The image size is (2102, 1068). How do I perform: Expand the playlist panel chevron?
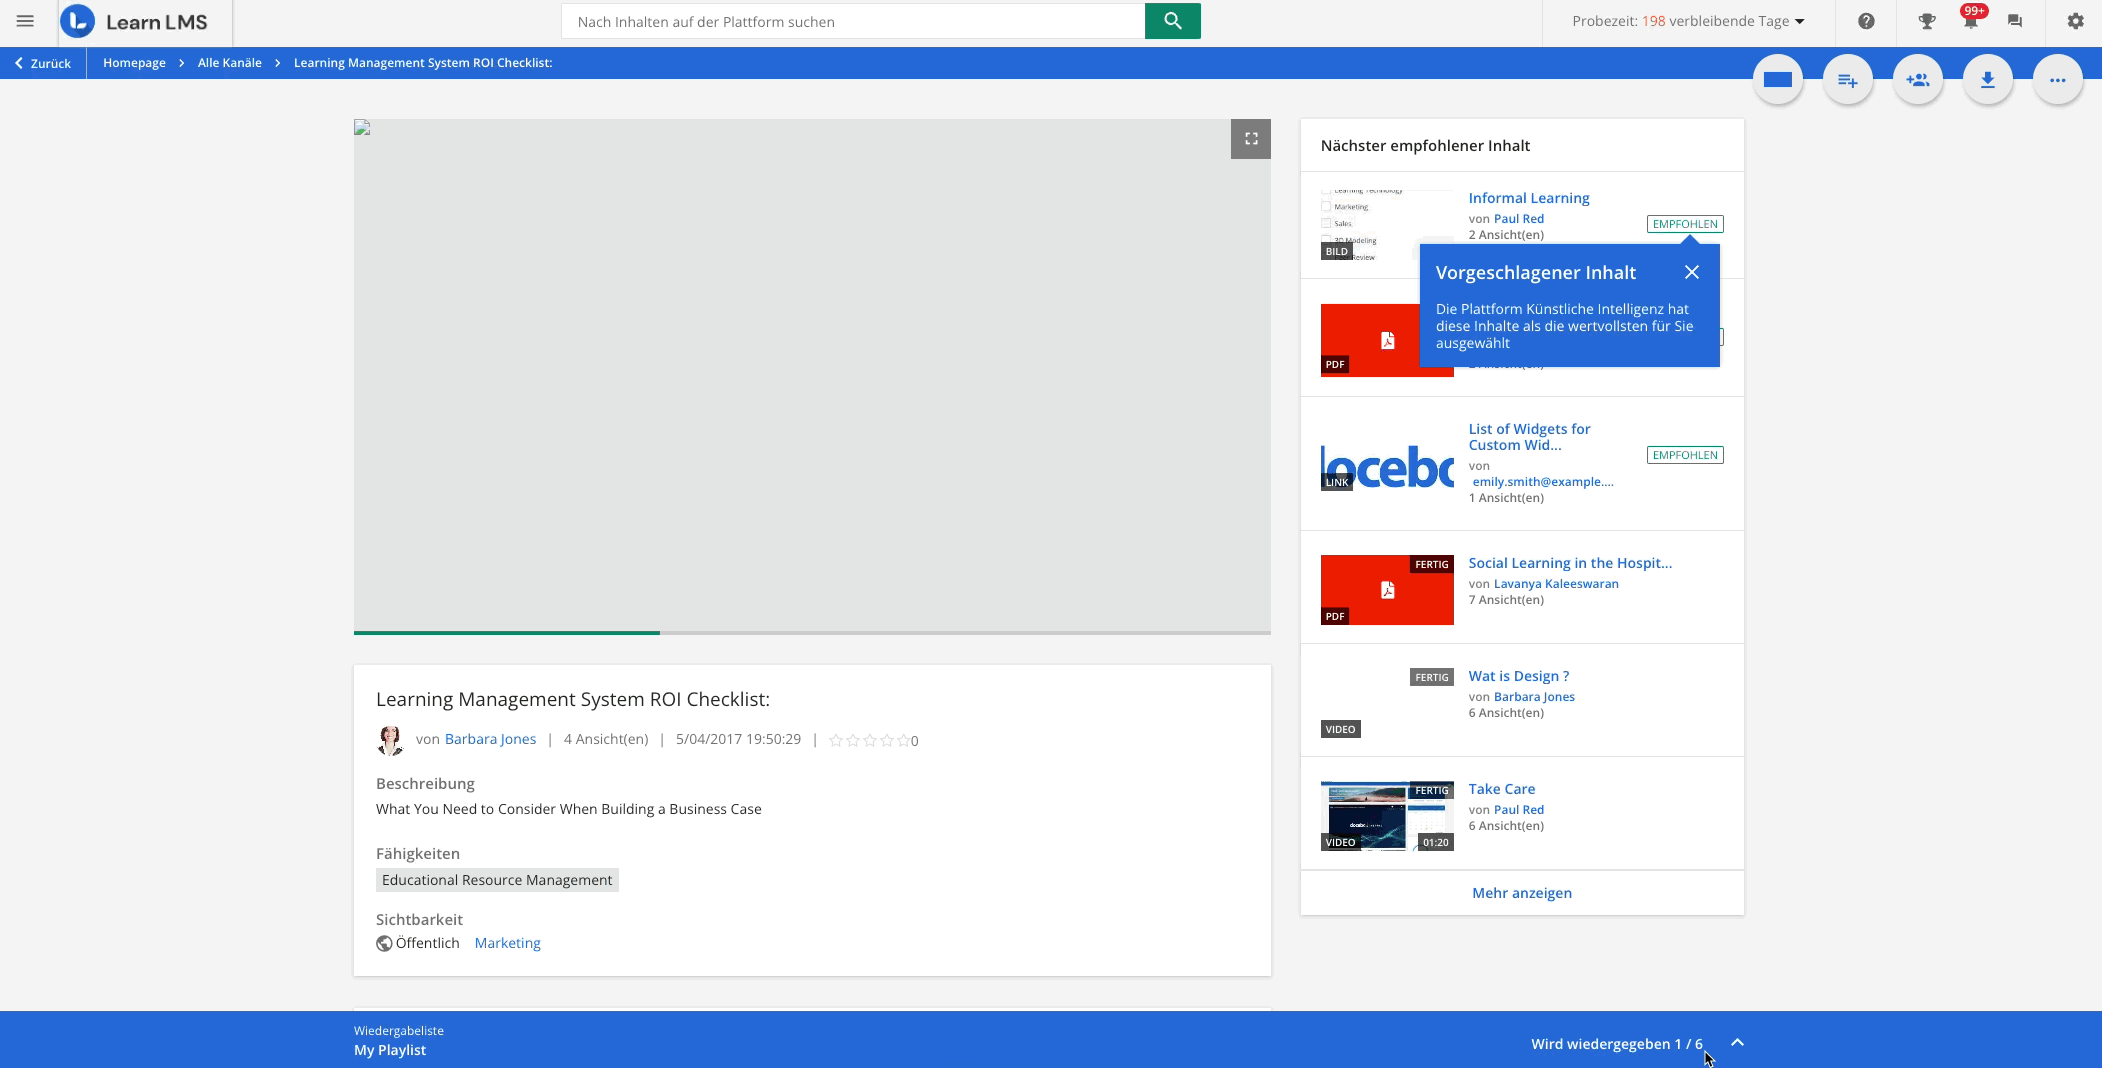pos(1737,1042)
